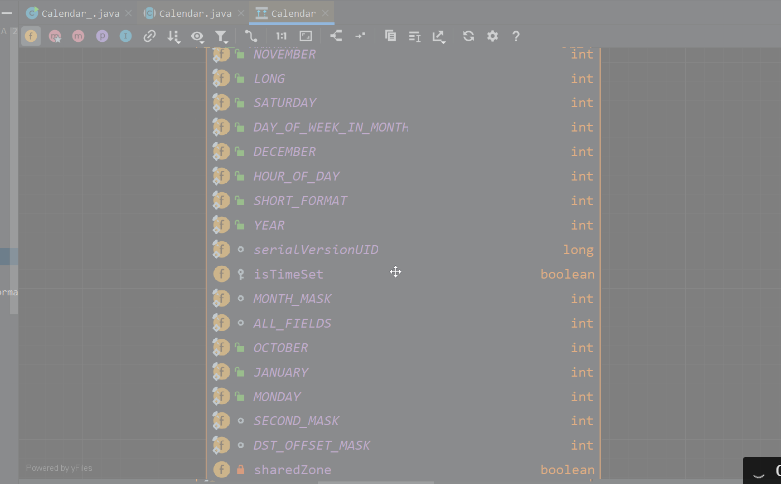The image size is (781, 484).
Task: Click field icon beside isTimeSet
Action: point(222,274)
